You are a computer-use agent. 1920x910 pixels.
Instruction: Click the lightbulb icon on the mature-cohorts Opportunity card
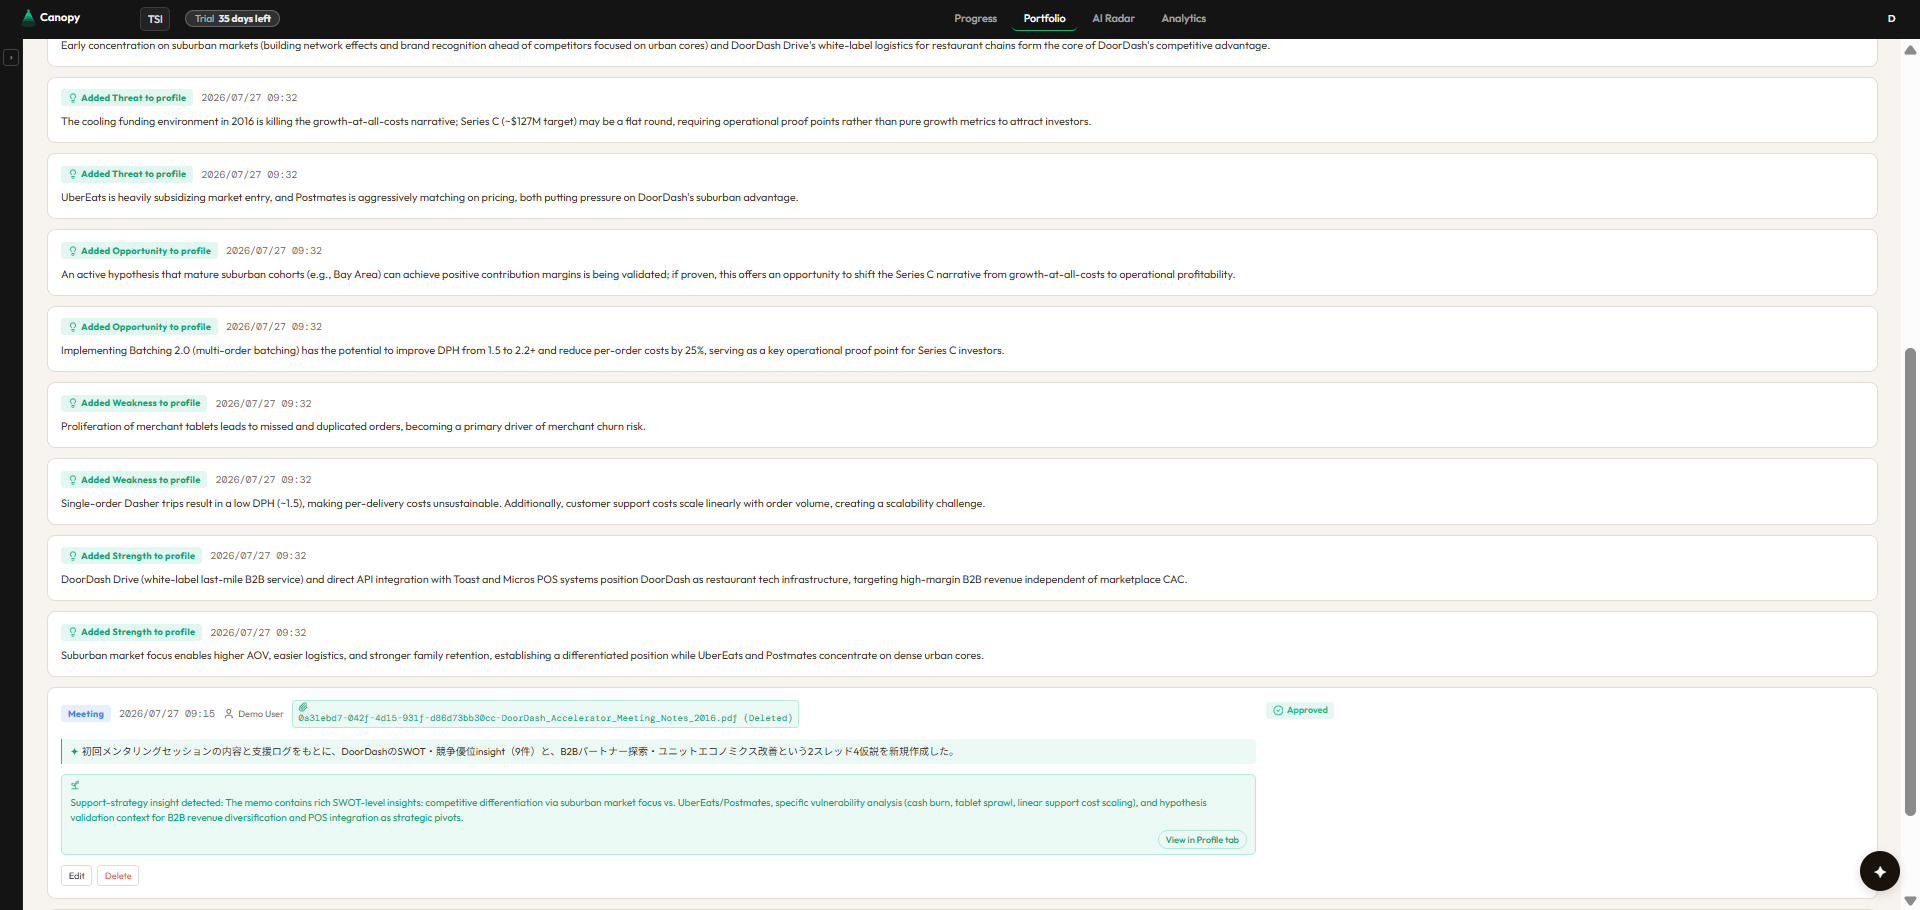73,251
